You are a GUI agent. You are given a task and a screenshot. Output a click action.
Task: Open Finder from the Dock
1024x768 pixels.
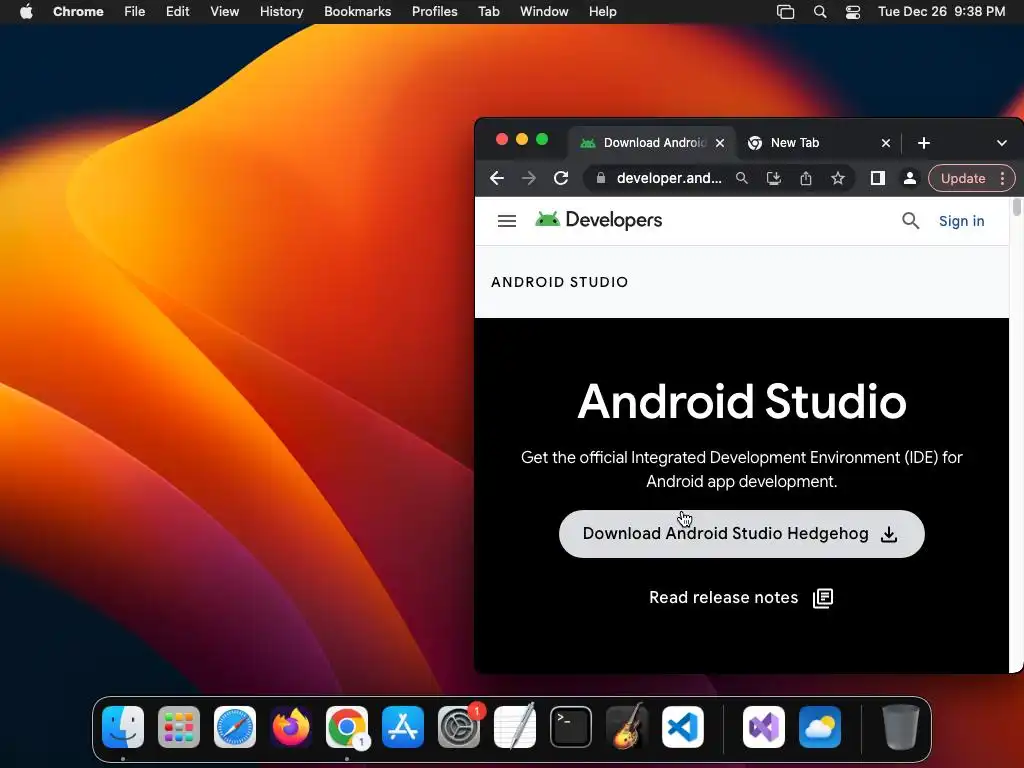(123, 727)
